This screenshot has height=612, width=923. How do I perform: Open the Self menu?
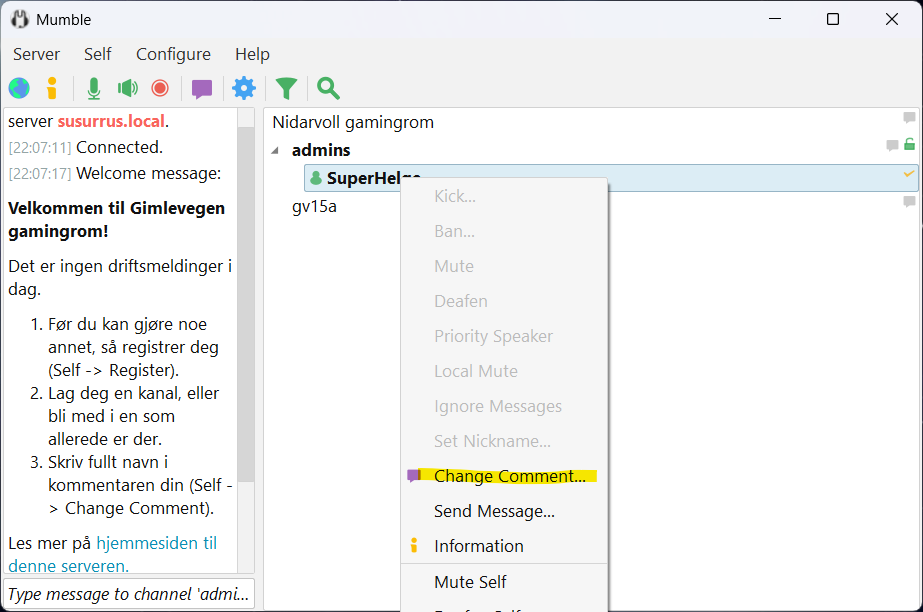pos(97,54)
